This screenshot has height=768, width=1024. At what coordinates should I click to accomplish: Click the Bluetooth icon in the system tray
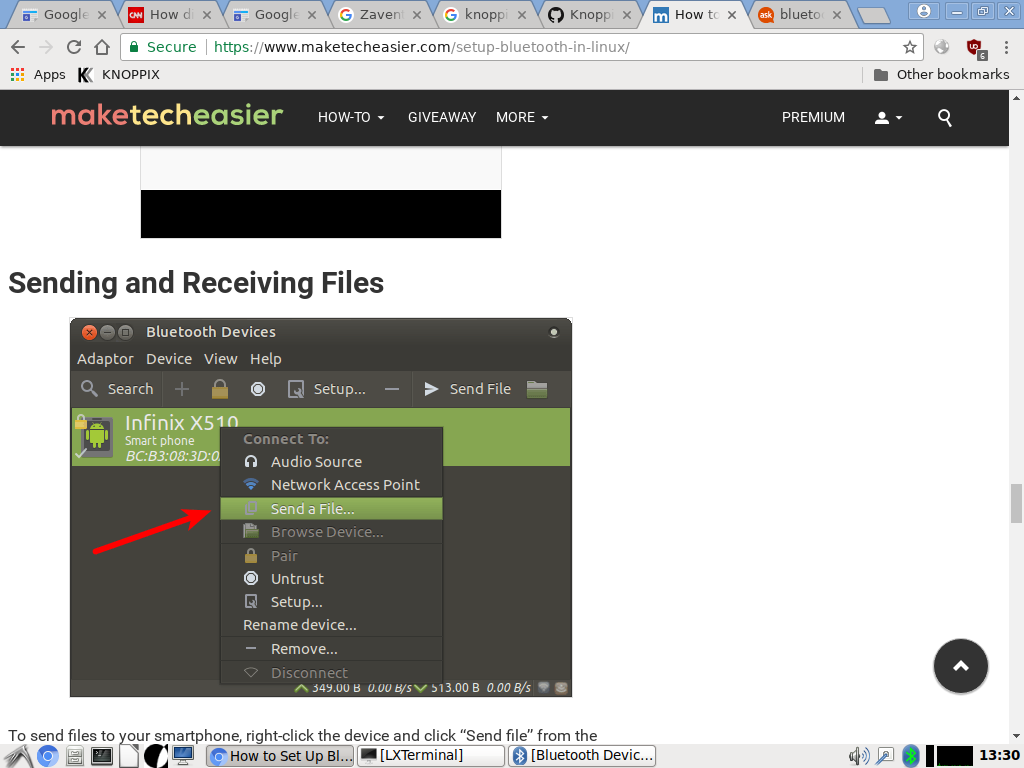pos(911,755)
